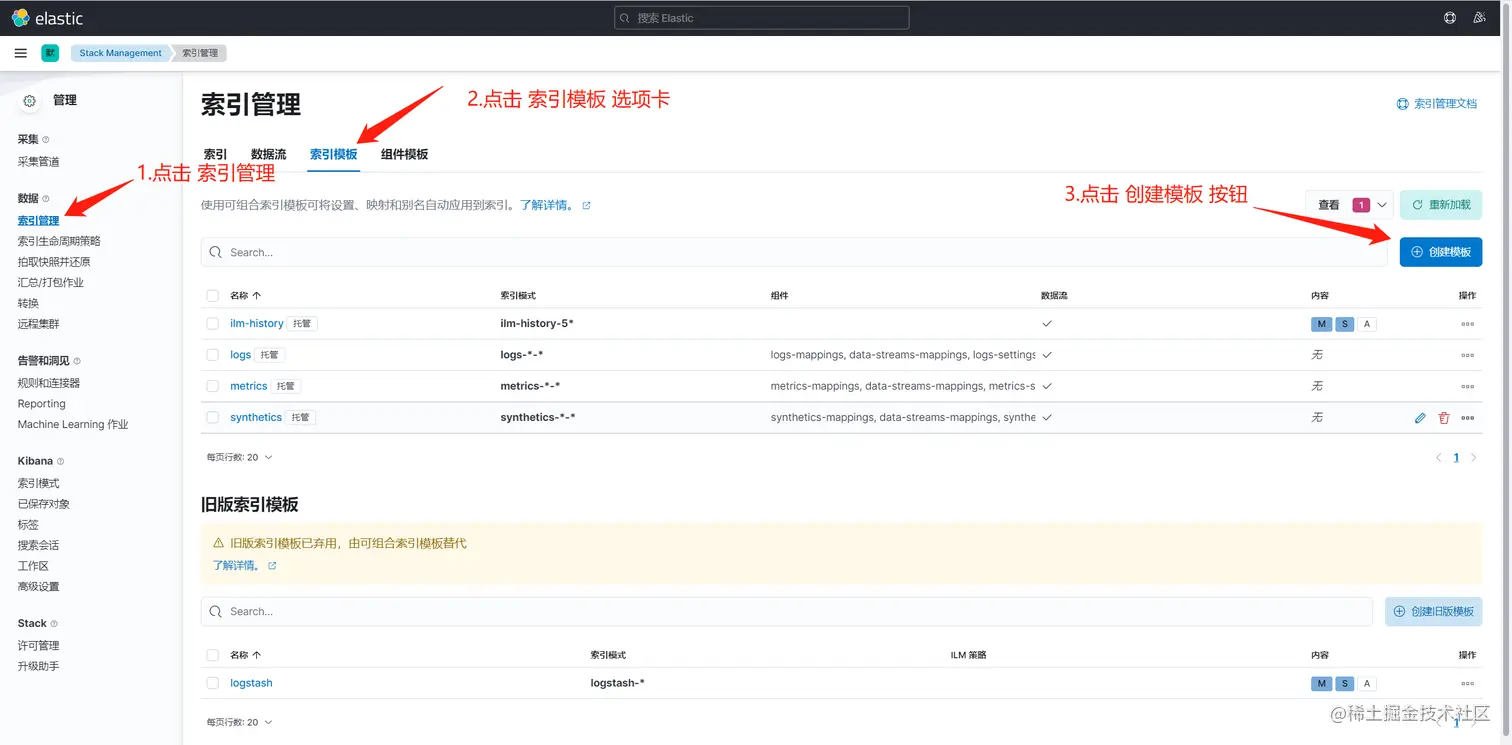Click the edit pencil for synthetics row
Image resolution: width=1512 pixels, height=745 pixels.
pyautogui.click(x=1420, y=418)
